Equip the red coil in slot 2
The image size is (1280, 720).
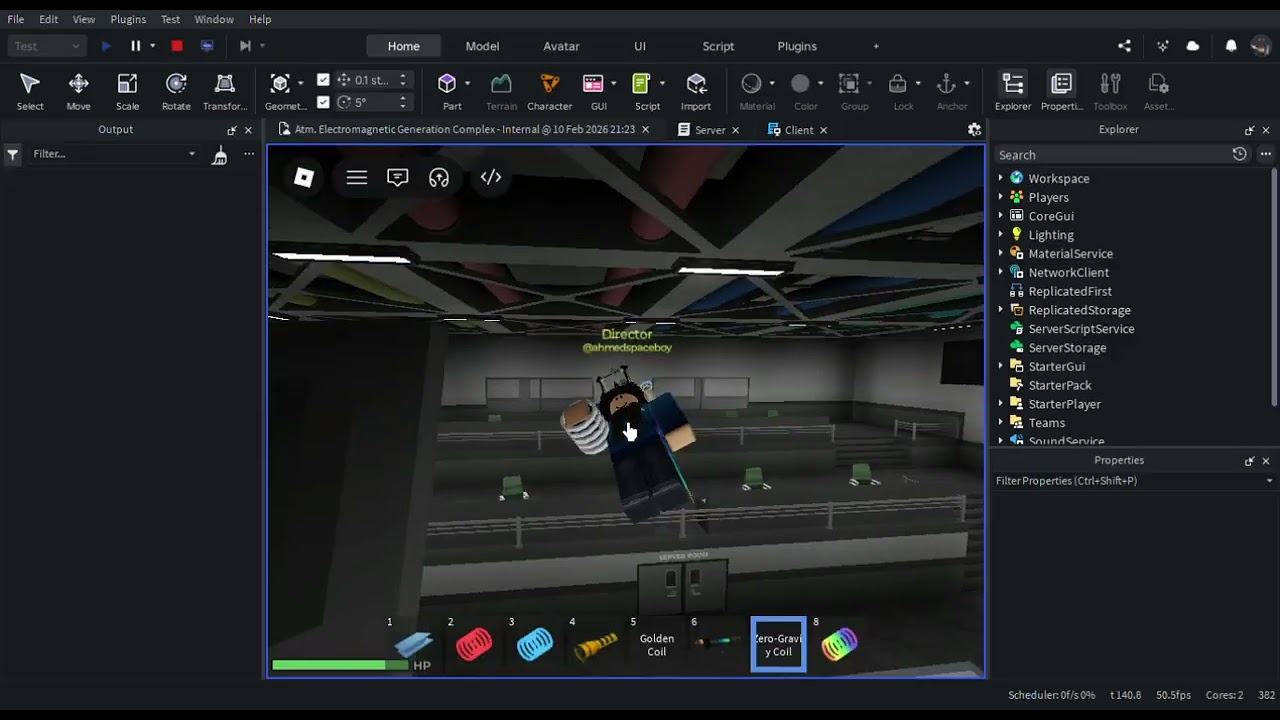pos(474,645)
